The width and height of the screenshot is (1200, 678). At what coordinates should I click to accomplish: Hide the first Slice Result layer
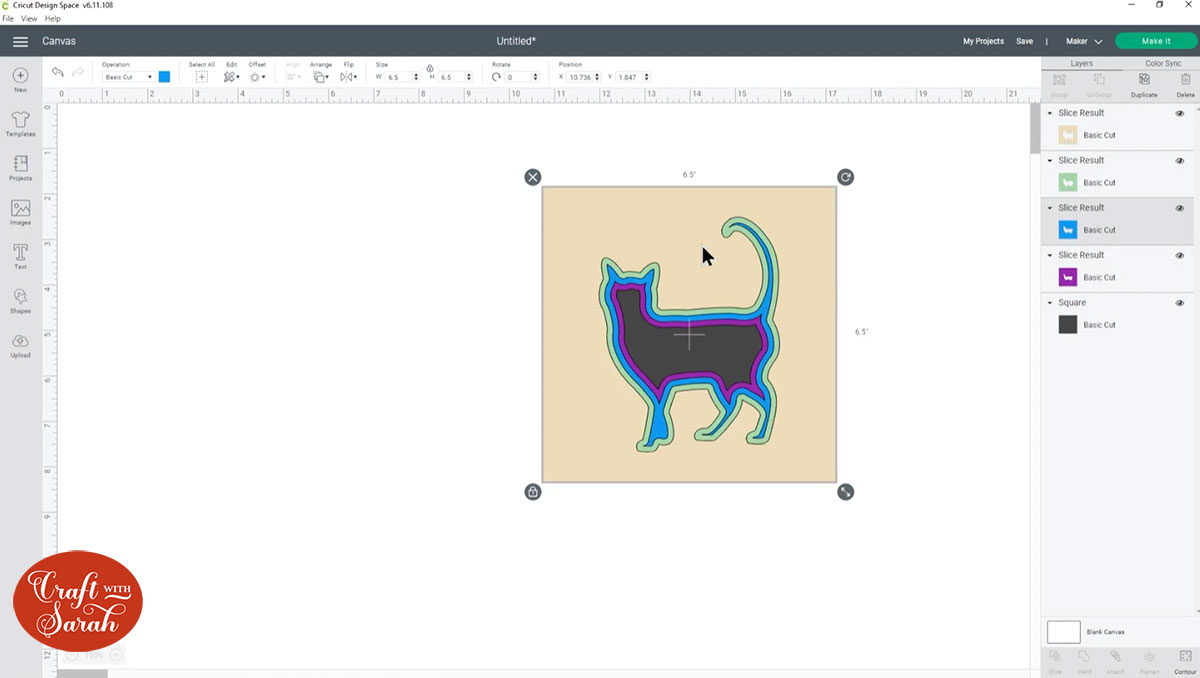pyautogui.click(x=1180, y=113)
